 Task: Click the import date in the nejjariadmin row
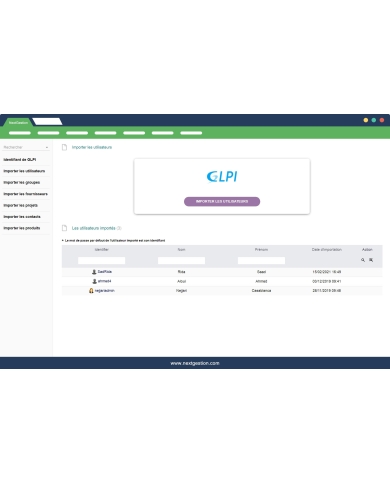tap(327, 291)
